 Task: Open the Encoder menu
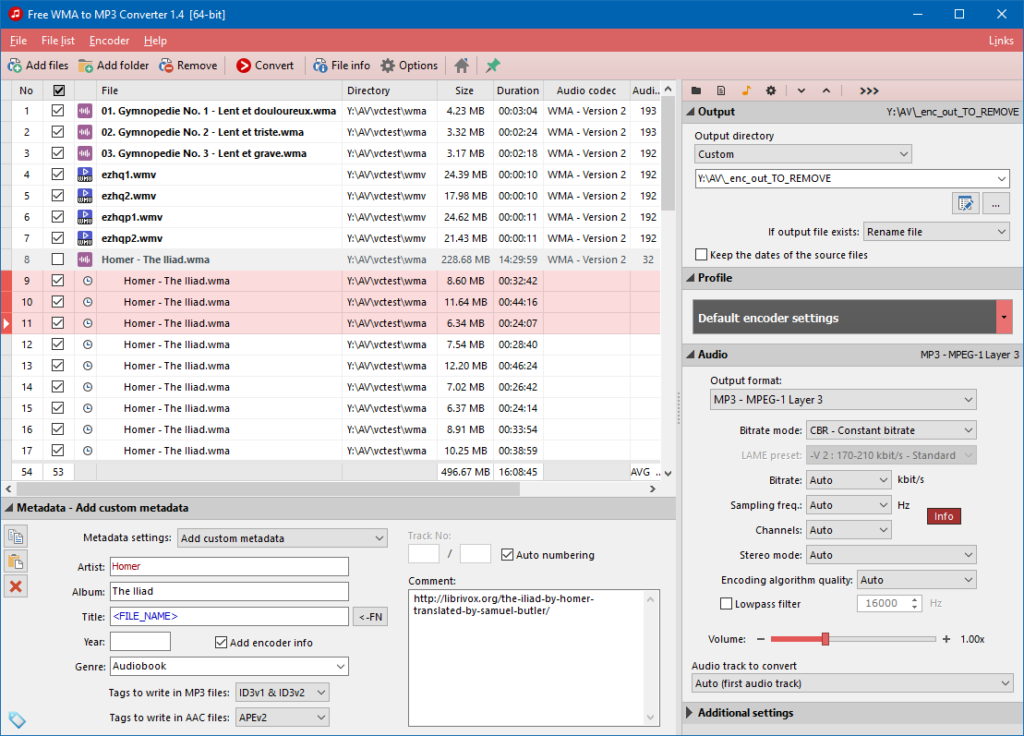(109, 40)
